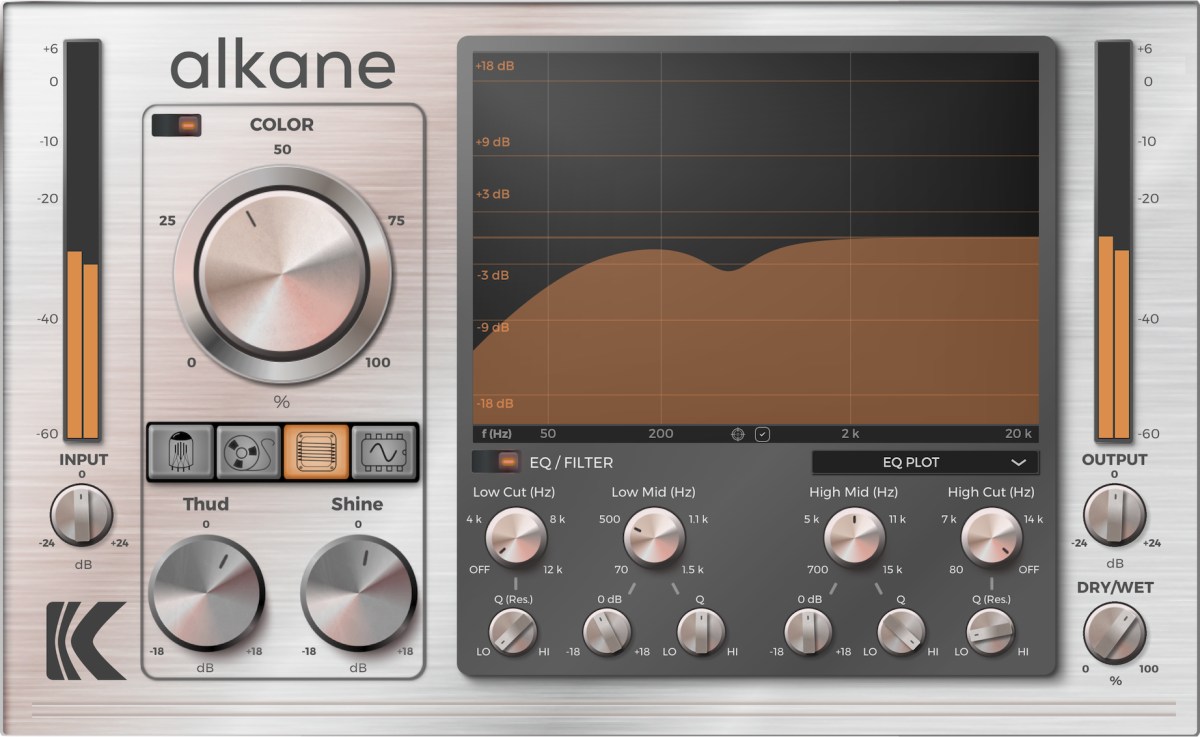Viewport: 1200px width, 737px height.
Task: Click the 20 k frequency axis label
Action: [1018, 434]
